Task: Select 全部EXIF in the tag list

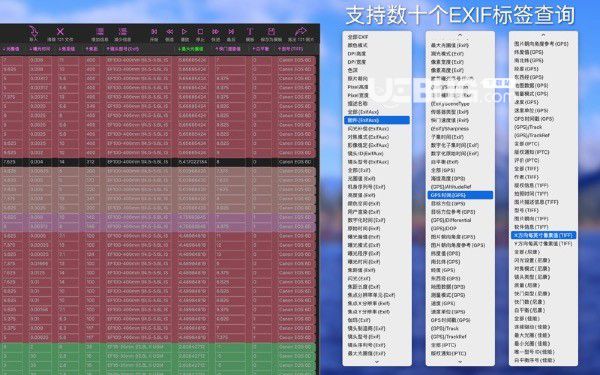Action: (358, 37)
